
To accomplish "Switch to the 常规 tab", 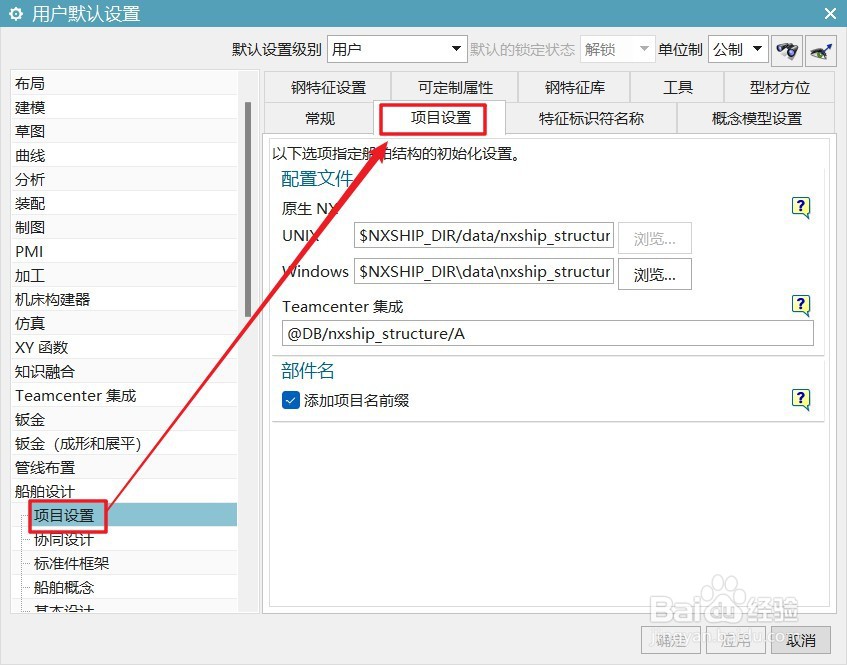I will (317, 119).
